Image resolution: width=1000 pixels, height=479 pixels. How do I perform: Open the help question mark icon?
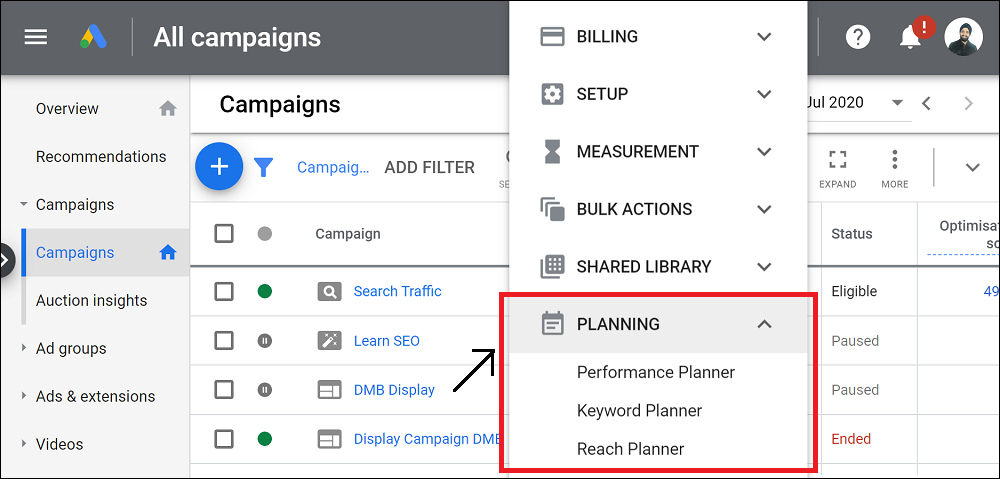[858, 37]
